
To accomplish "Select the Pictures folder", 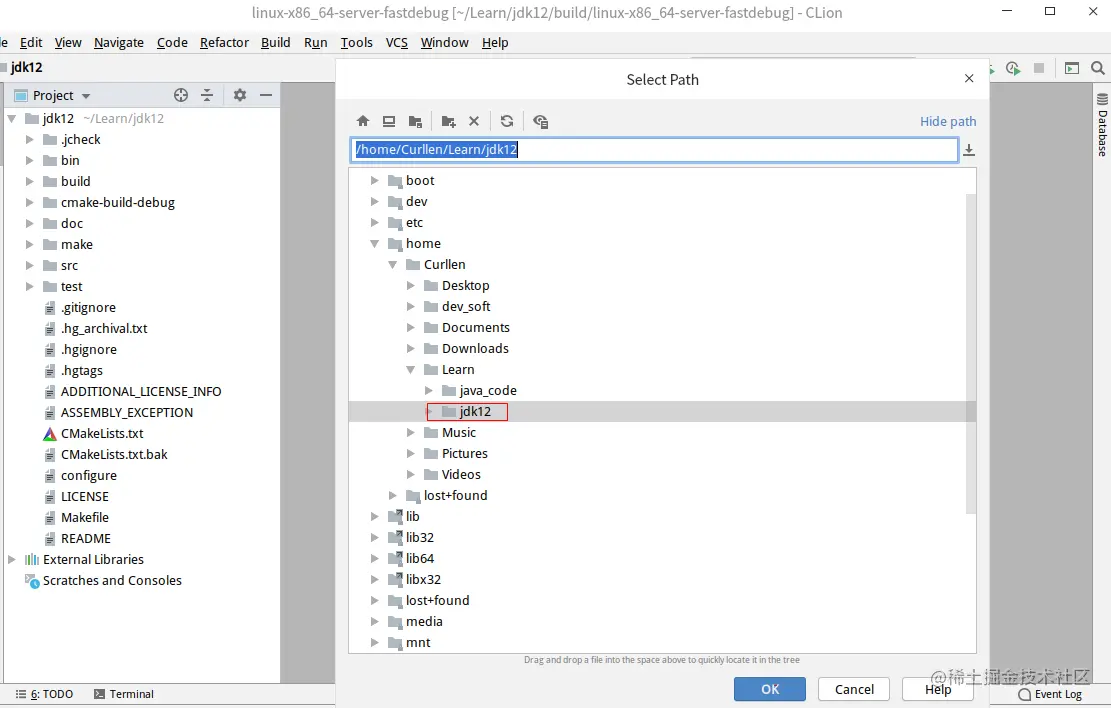I will 464,454.
